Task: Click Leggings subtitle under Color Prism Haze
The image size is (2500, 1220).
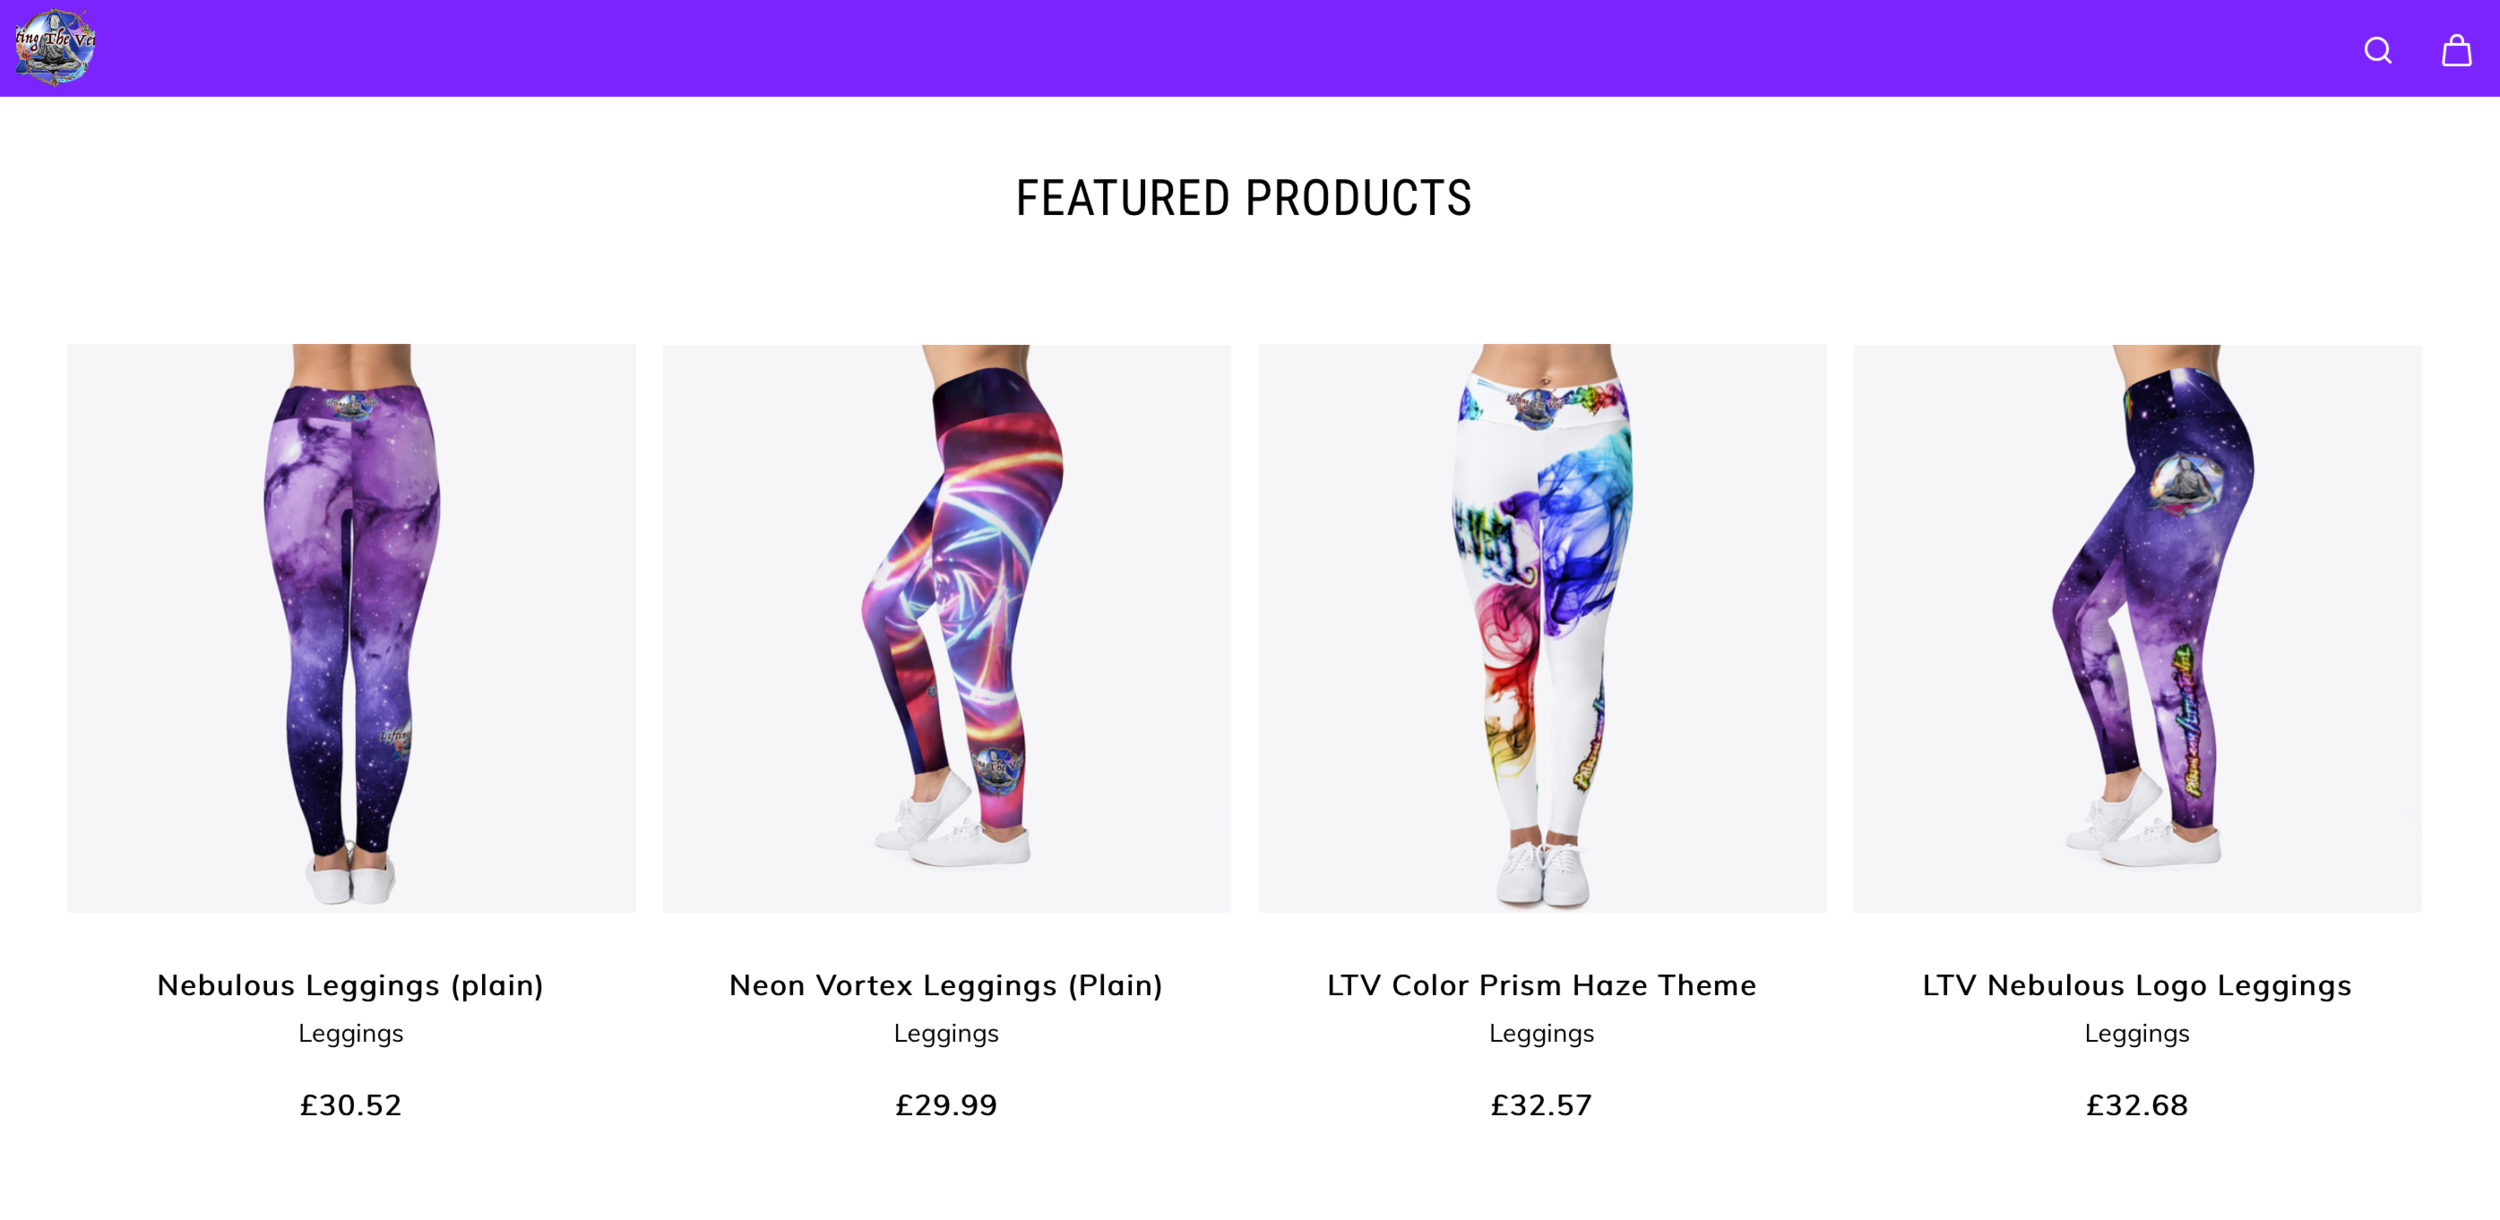Action: (1541, 1034)
